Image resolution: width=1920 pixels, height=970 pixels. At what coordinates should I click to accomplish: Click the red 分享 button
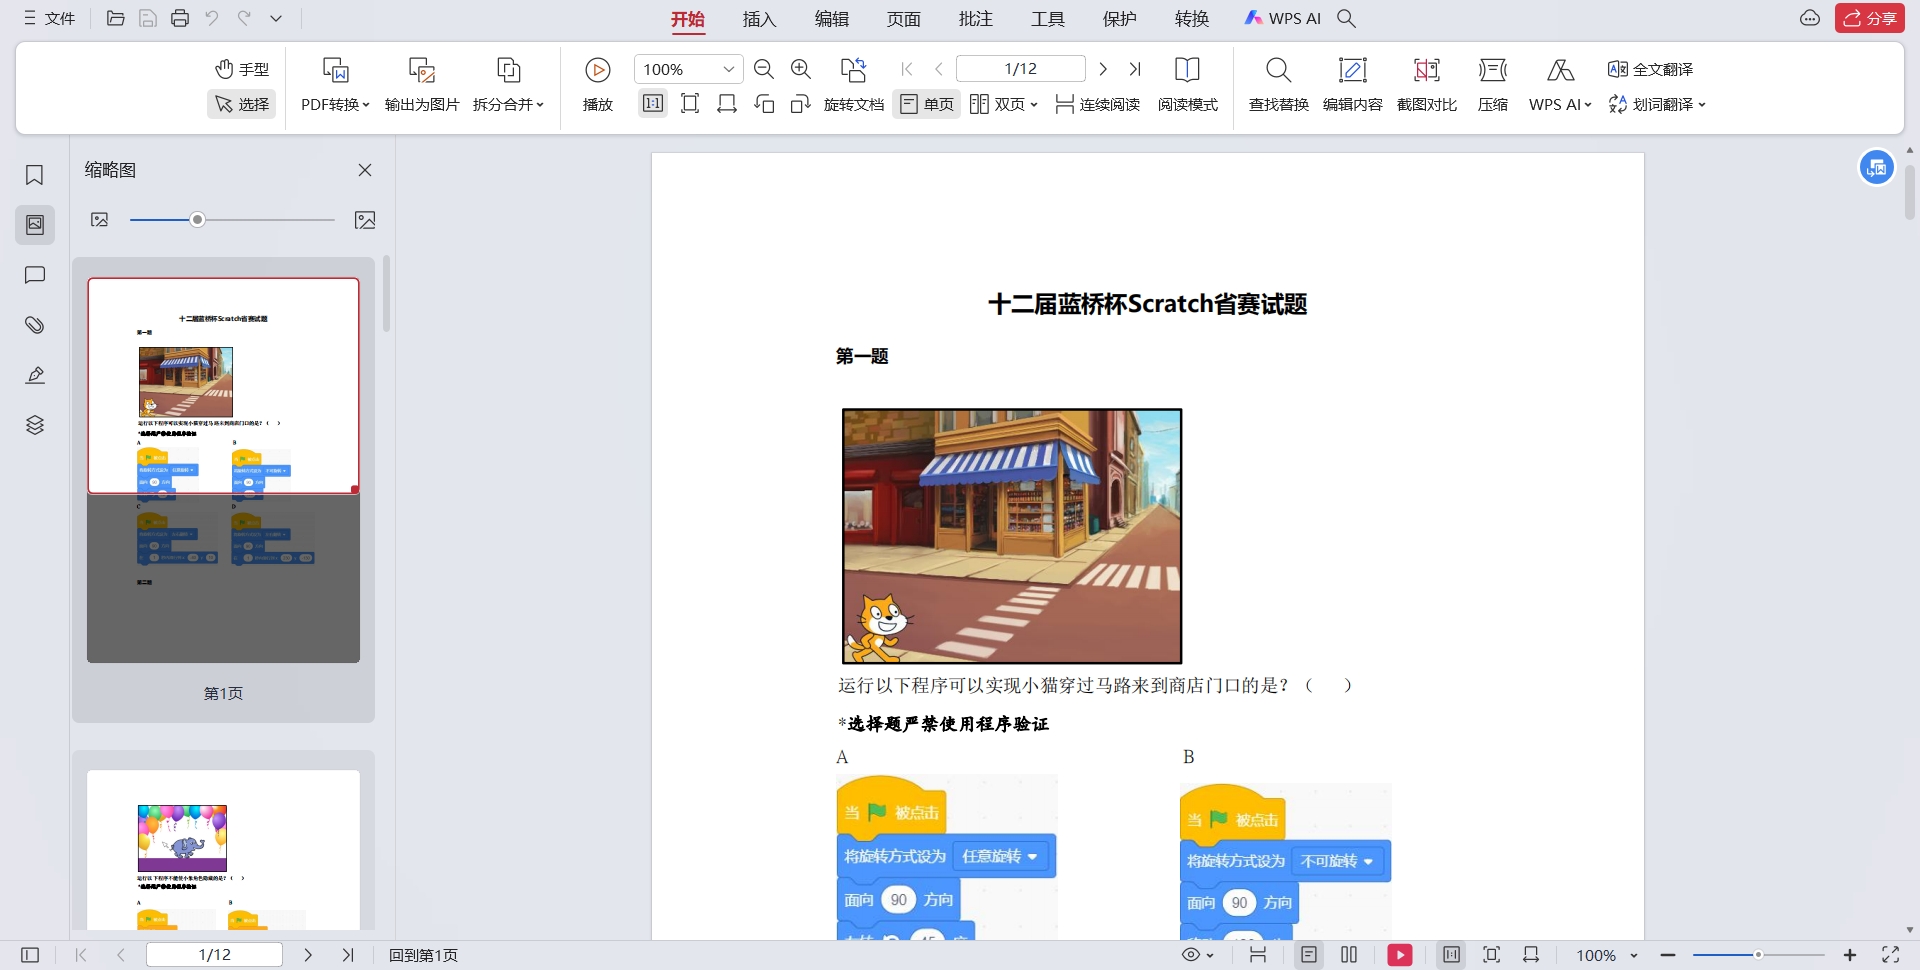[1869, 18]
